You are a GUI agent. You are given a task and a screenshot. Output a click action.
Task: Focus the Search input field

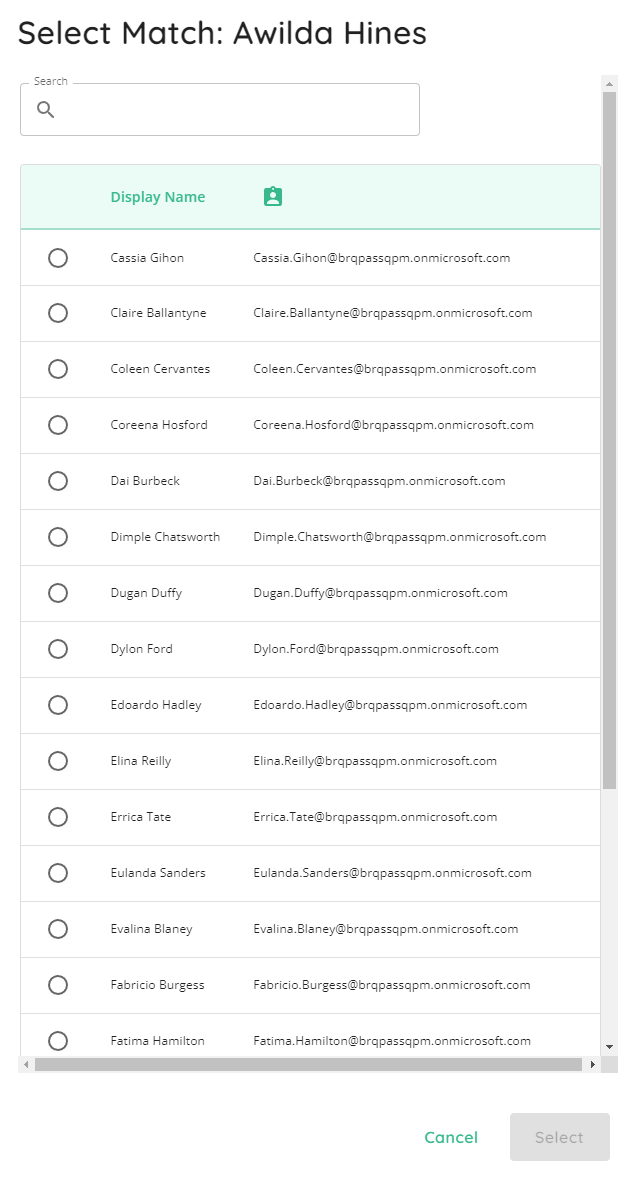219,110
